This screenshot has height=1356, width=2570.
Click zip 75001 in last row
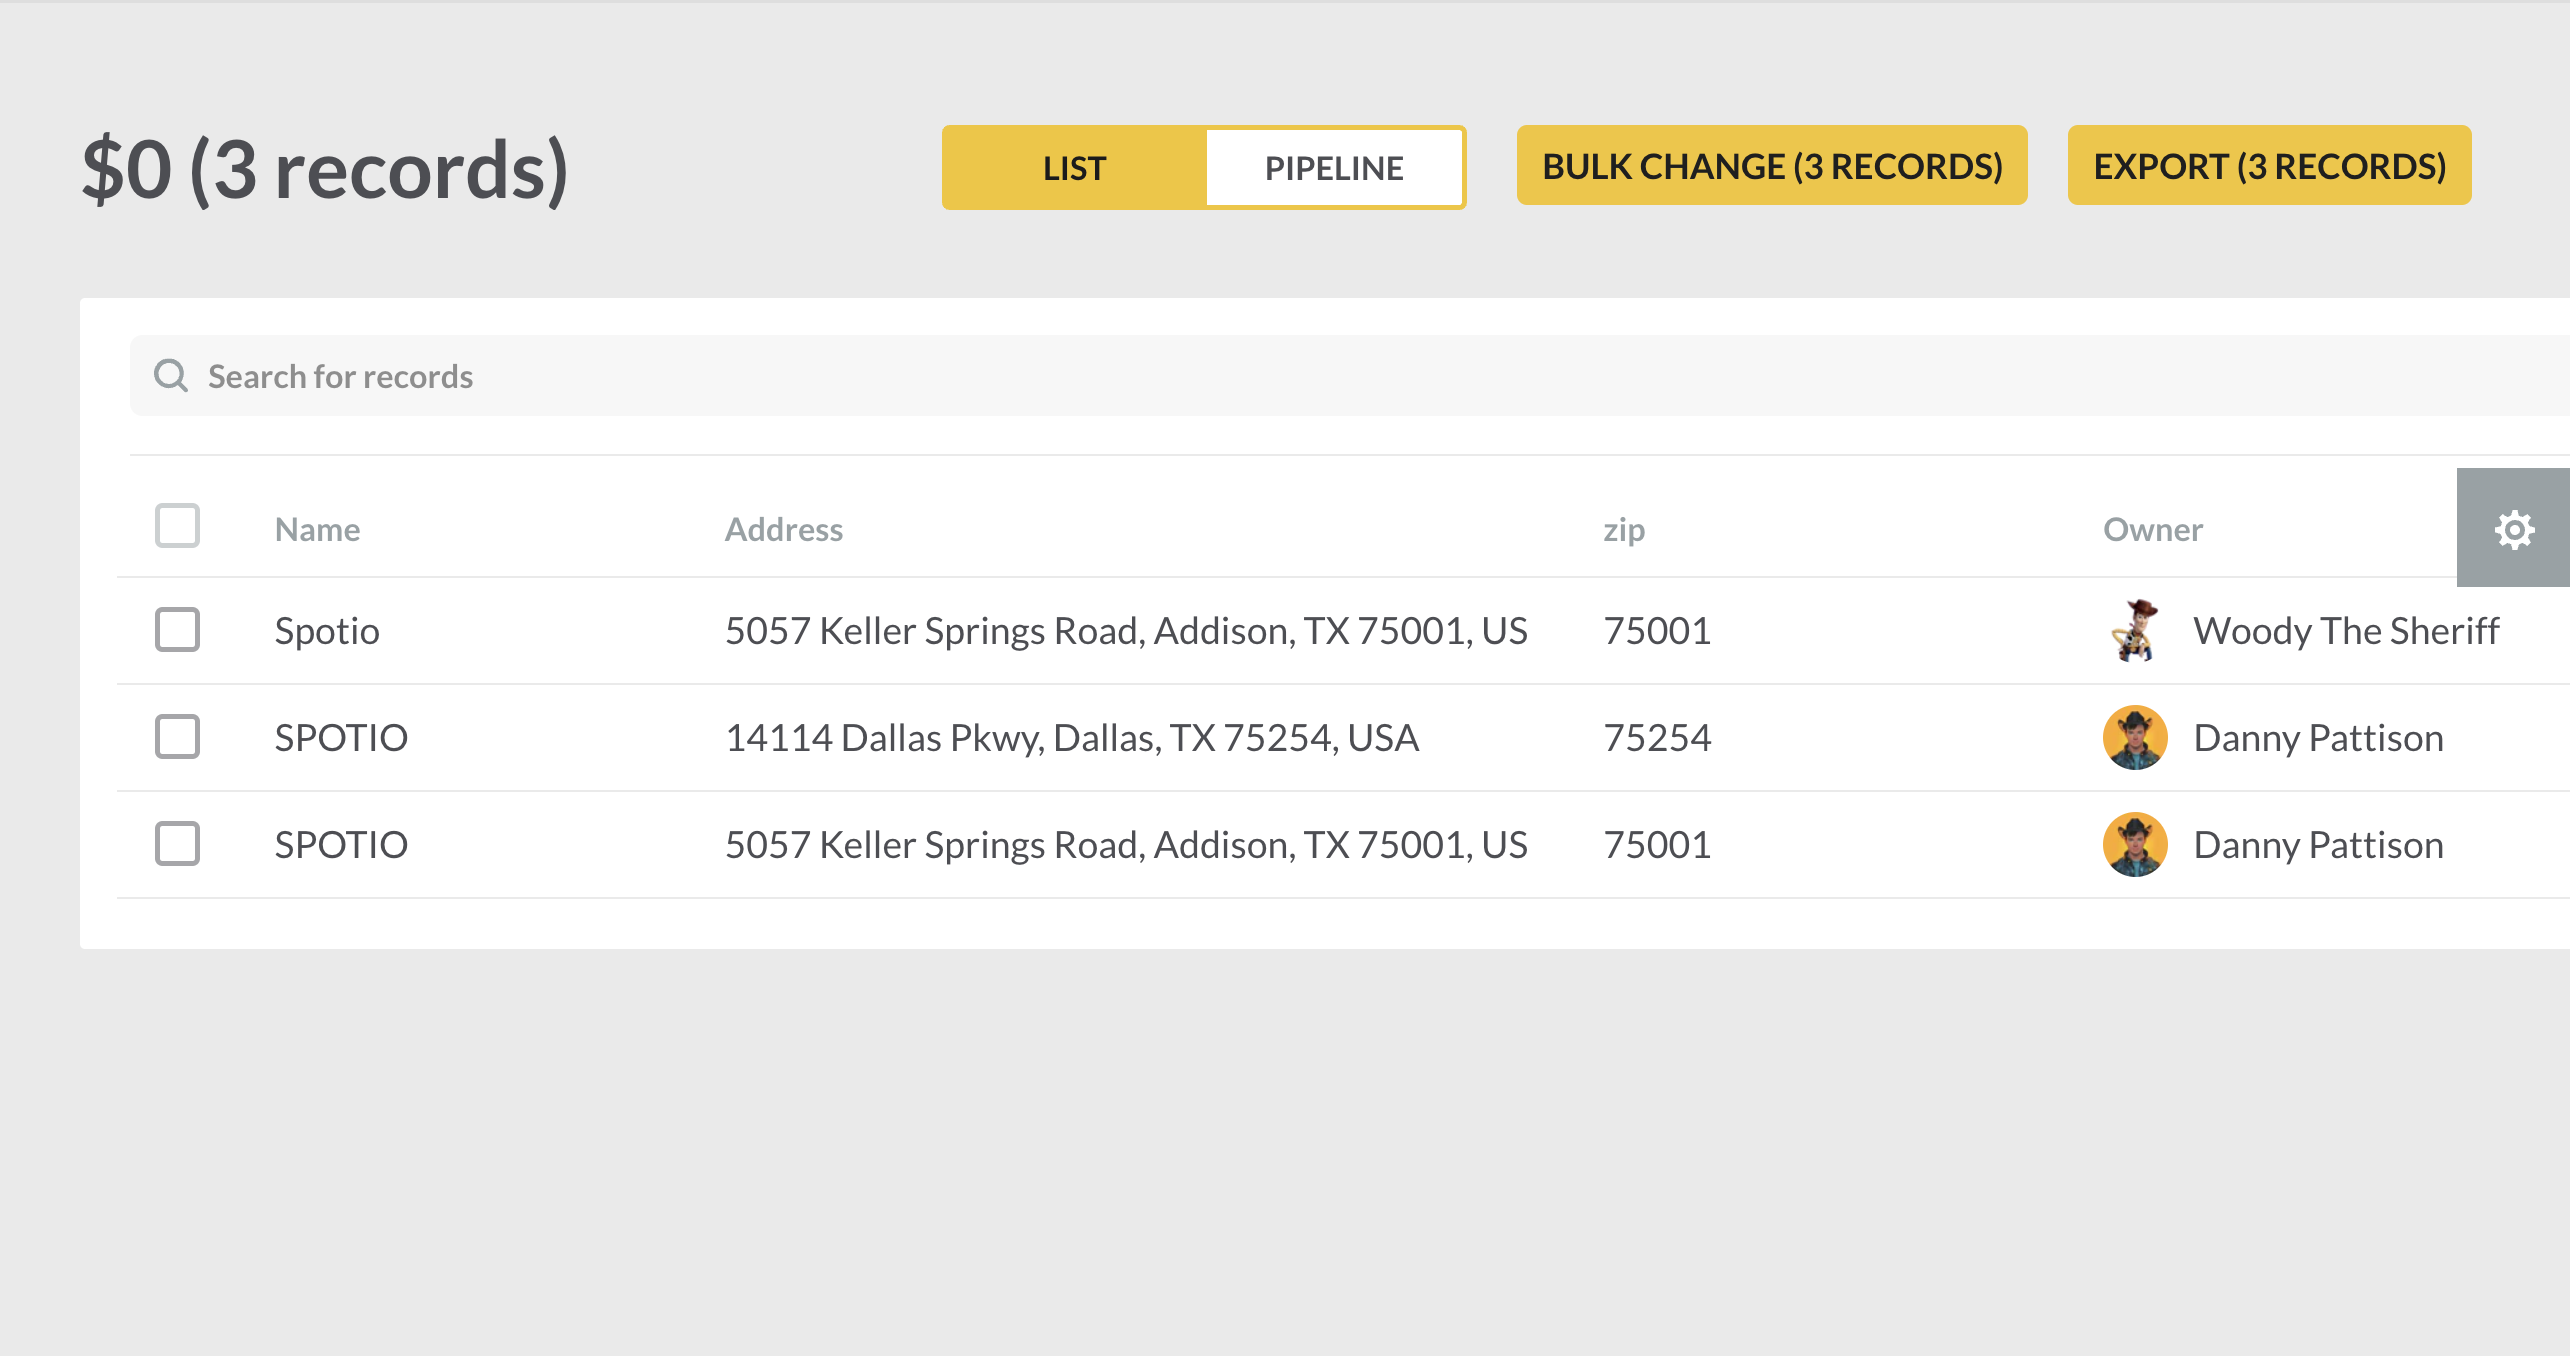coord(1657,845)
